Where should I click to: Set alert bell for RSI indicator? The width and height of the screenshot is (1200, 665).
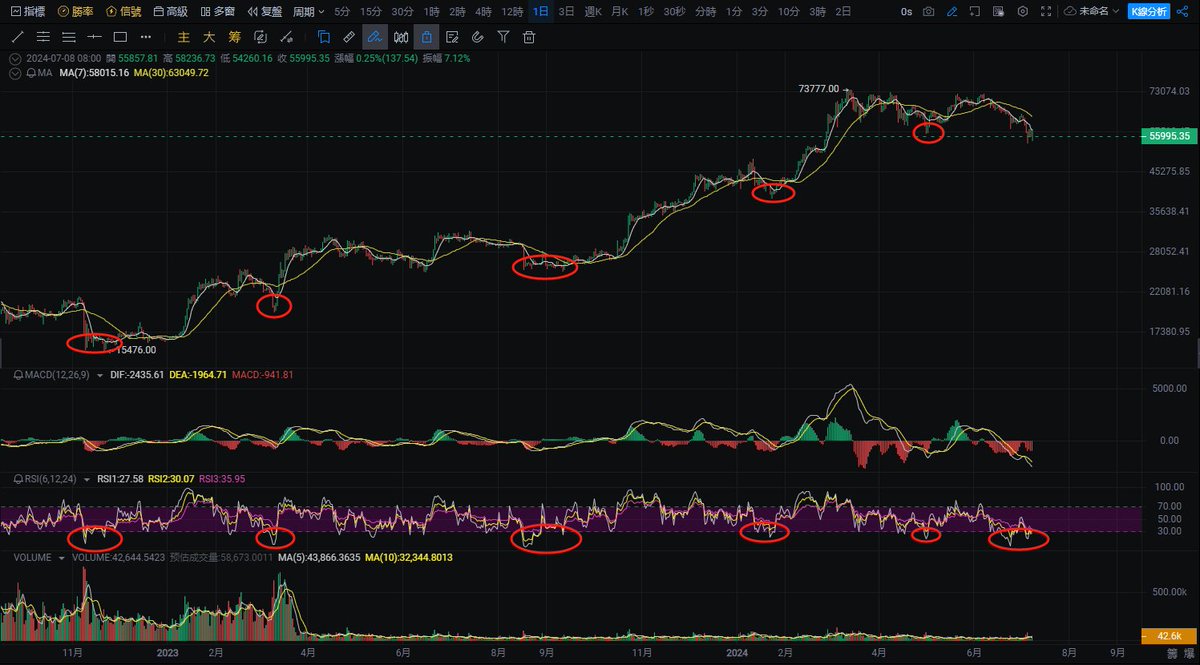tap(19, 479)
